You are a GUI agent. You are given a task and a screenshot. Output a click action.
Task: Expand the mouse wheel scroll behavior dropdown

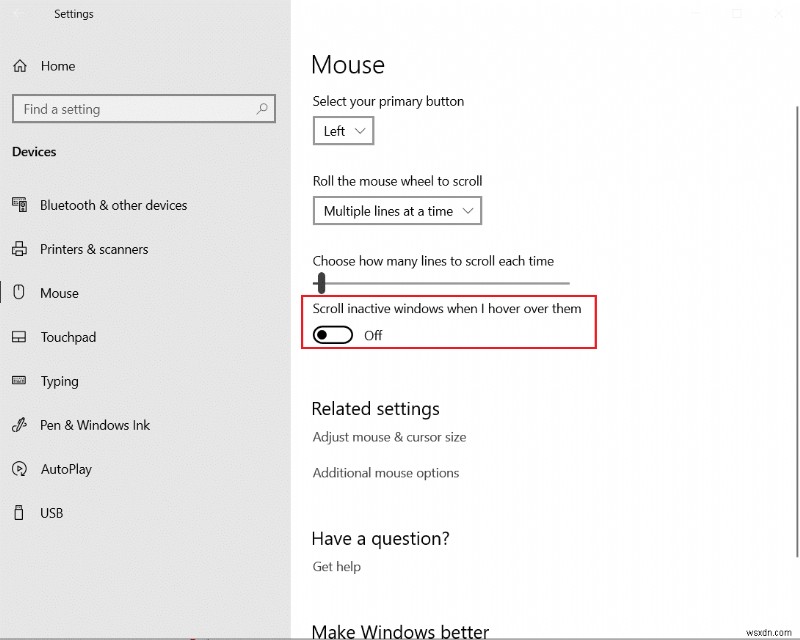pos(397,210)
